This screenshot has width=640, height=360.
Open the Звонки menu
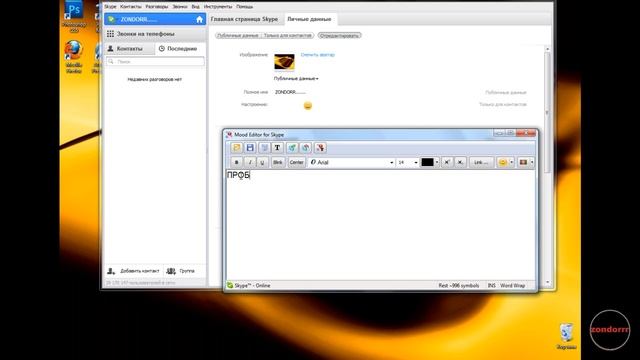tap(180, 7)
